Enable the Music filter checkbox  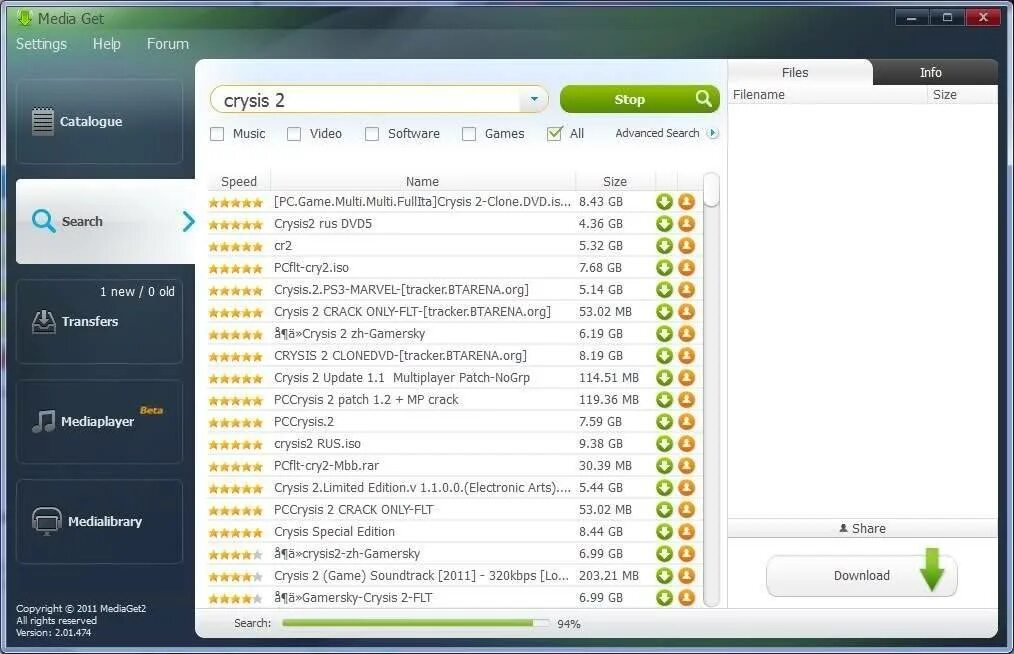coord(217,134)
